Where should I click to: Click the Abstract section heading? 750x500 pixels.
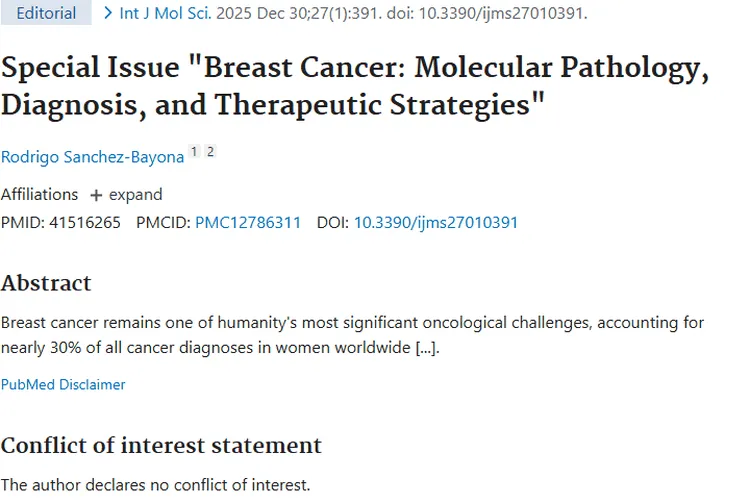pos(46,283)
